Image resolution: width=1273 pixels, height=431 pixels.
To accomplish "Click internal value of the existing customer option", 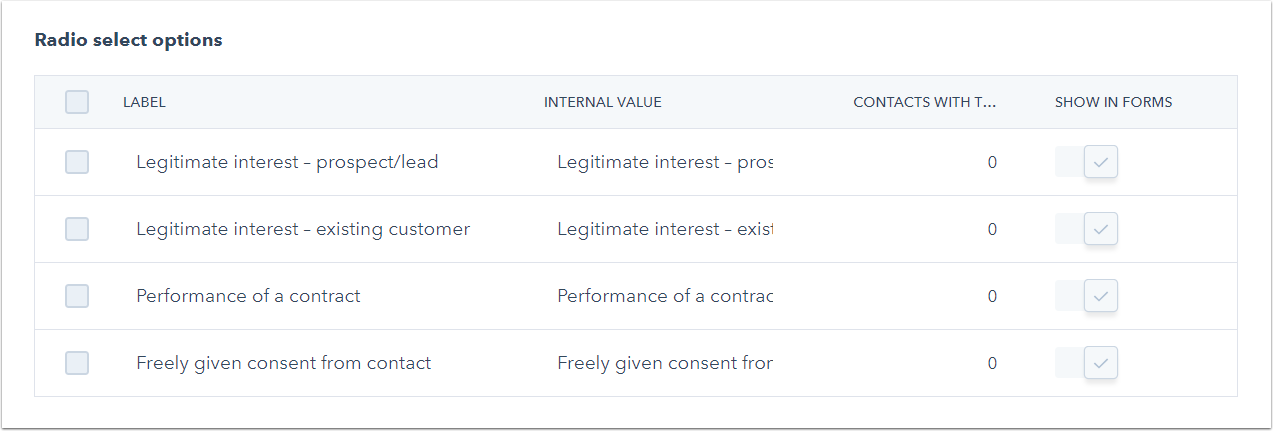I will pyautogui.click(x=665, y=229).
